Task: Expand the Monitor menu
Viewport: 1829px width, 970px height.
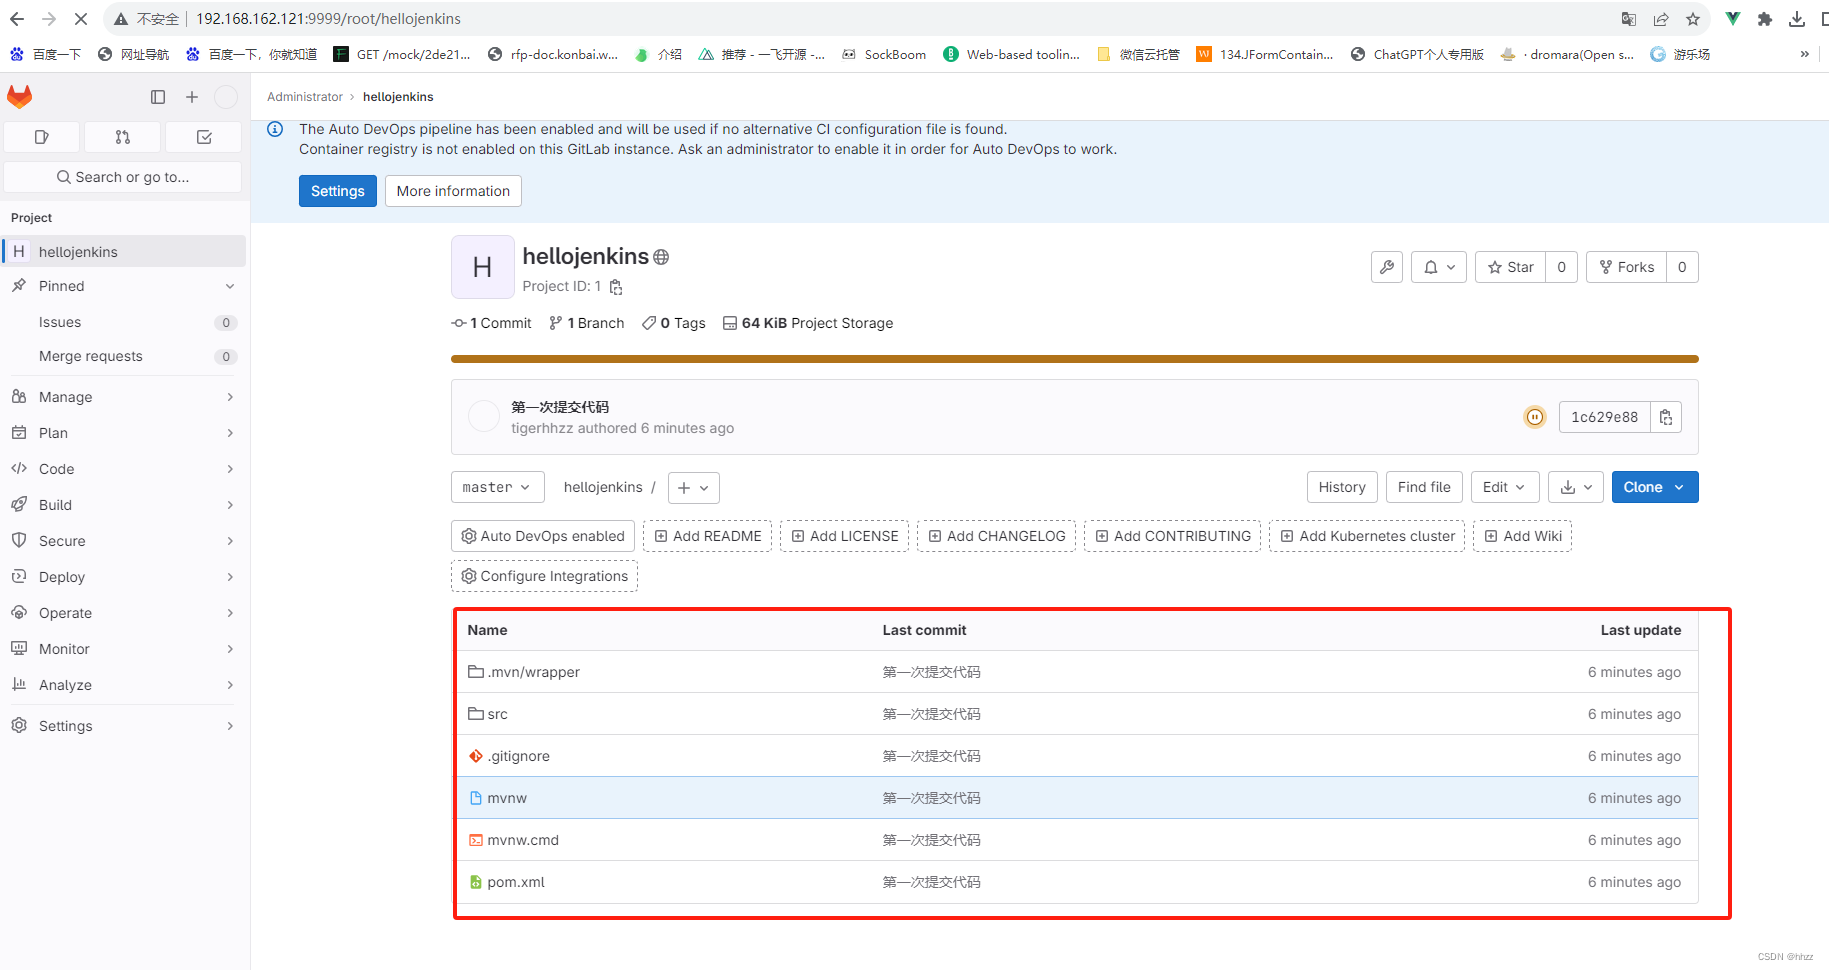Action: click(x=123, y=649)
